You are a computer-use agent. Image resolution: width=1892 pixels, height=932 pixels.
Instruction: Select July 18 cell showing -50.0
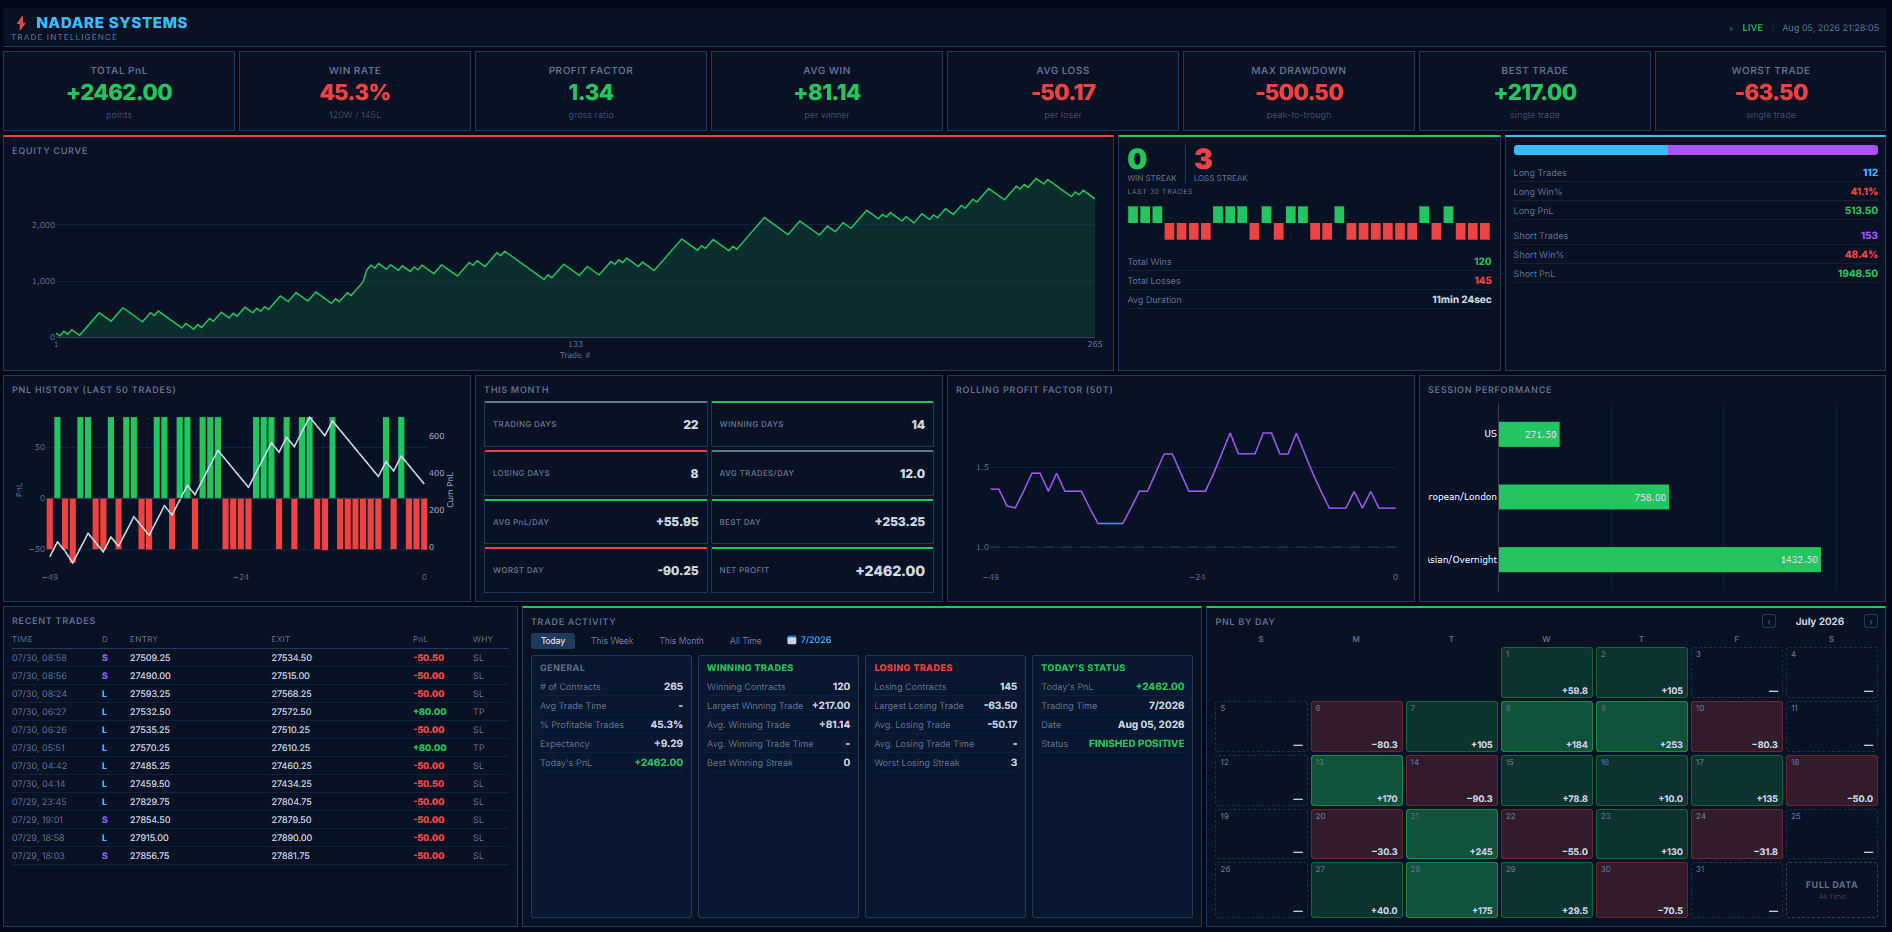point(1831,780)
